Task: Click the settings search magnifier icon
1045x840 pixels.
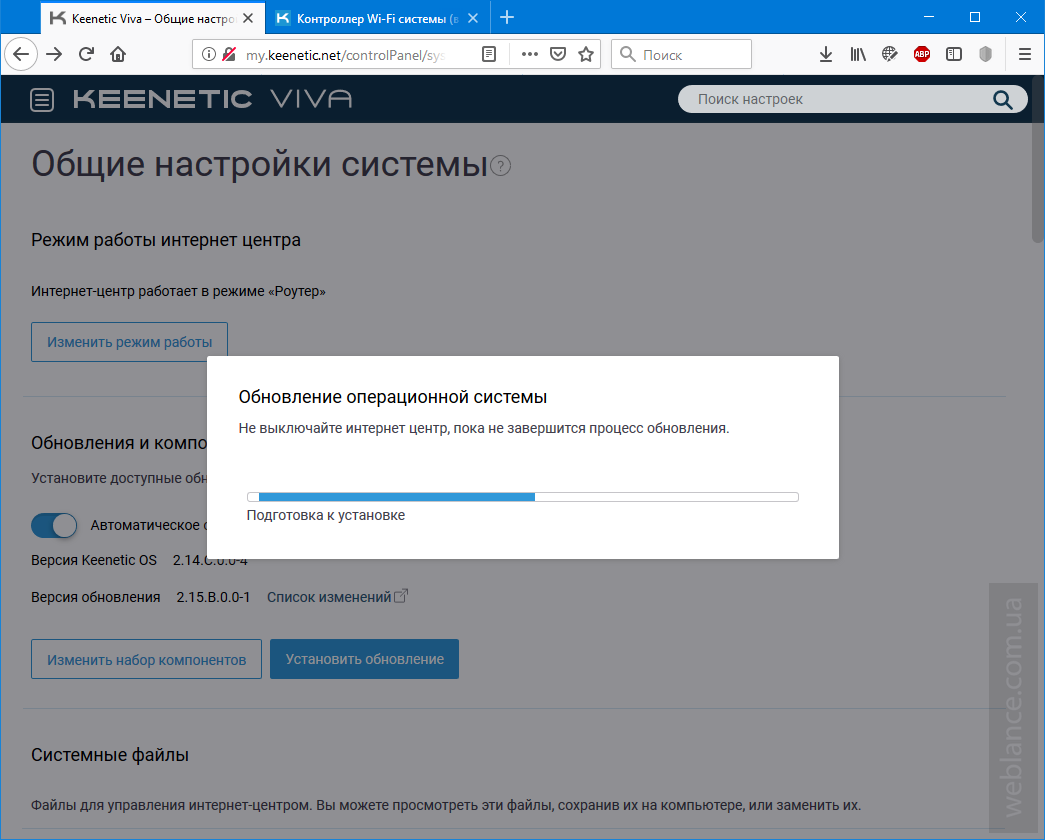Action: 1002,100
